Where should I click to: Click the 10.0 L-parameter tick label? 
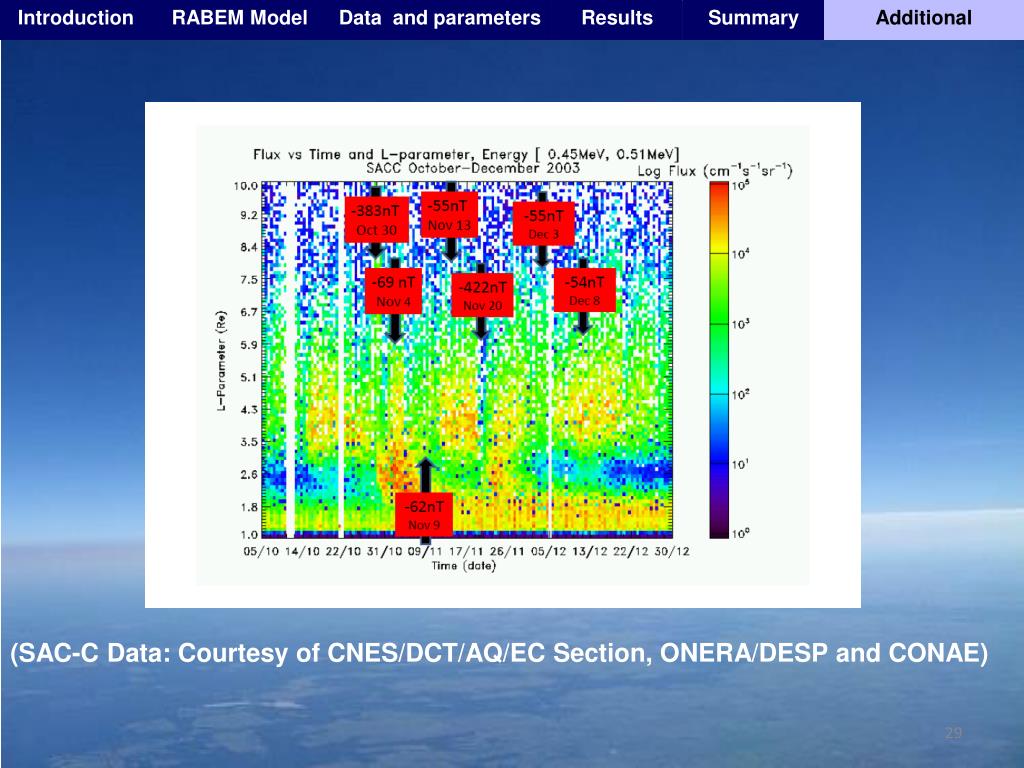click(246, 186)
